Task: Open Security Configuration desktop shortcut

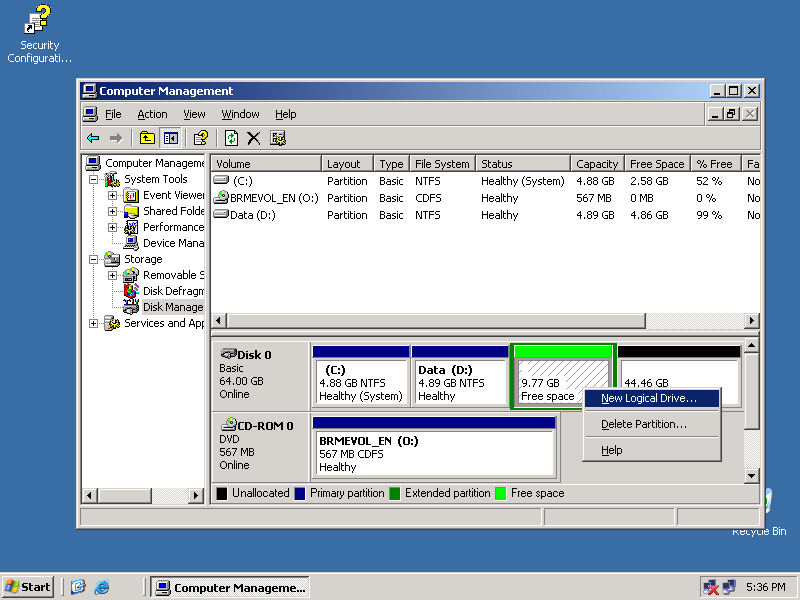Action: pyautogui.click(x=39, y=34)
